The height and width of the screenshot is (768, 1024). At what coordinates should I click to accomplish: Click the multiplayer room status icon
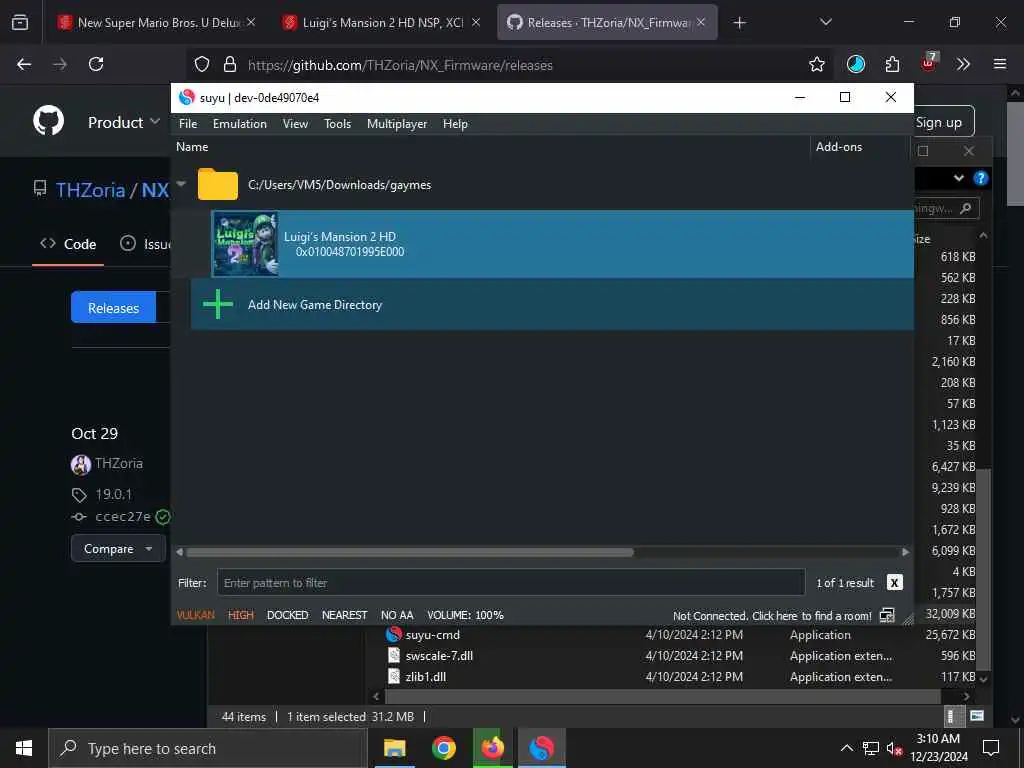(887, 615)
